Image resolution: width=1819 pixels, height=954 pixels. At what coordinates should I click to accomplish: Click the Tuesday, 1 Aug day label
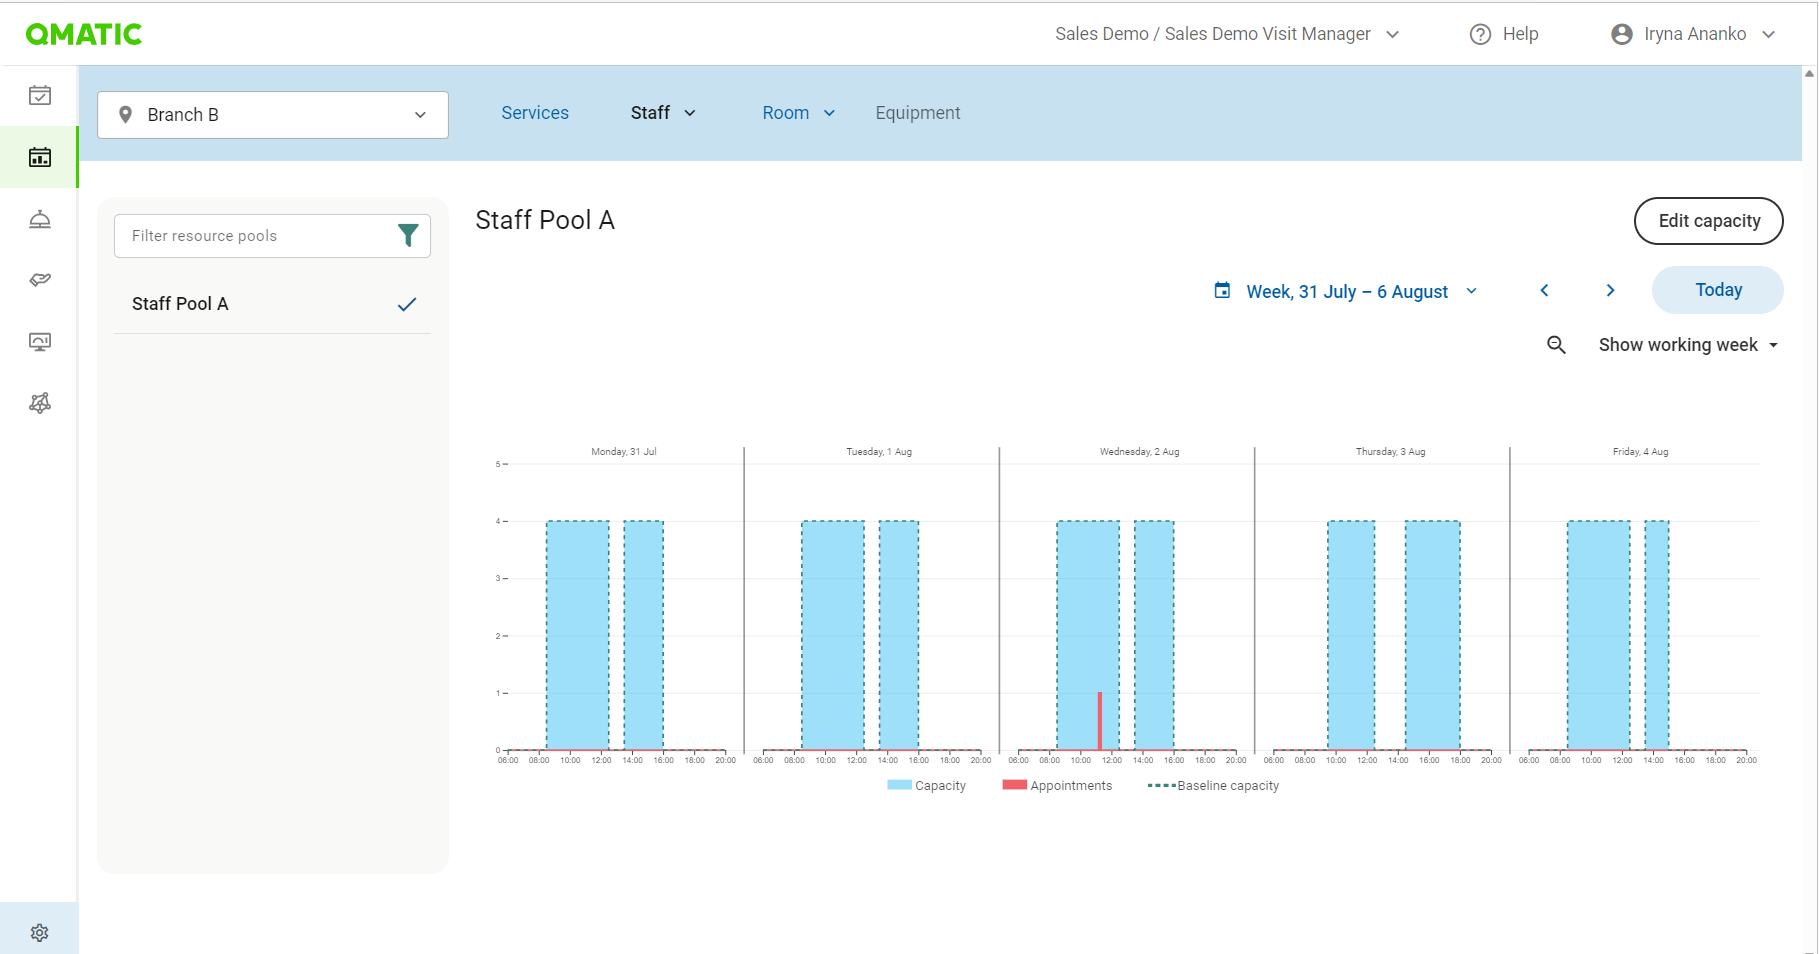click(879, 452)
